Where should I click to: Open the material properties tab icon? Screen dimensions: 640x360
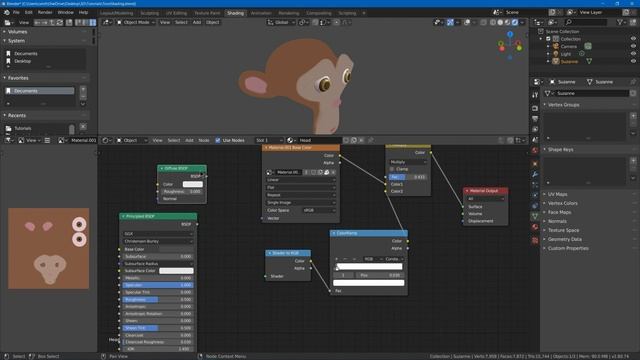[535, 227]
